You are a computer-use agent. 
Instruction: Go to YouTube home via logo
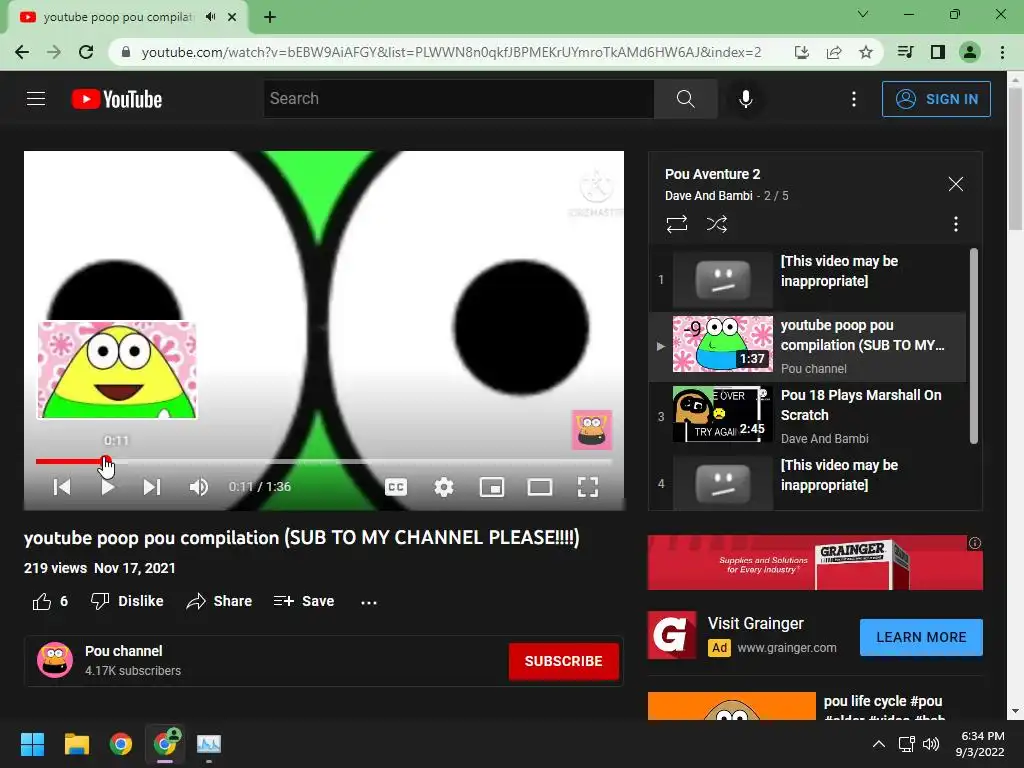[x=117, y=99]
